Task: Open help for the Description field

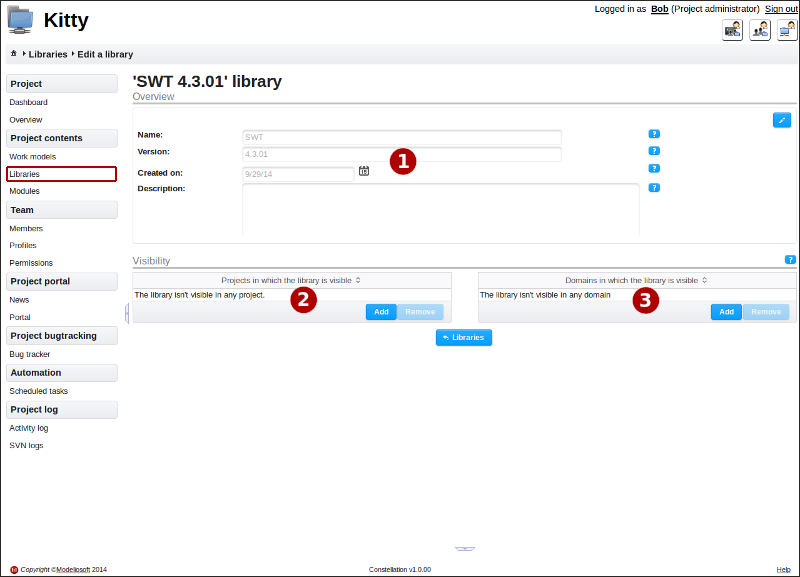Action: coord(654,188)
